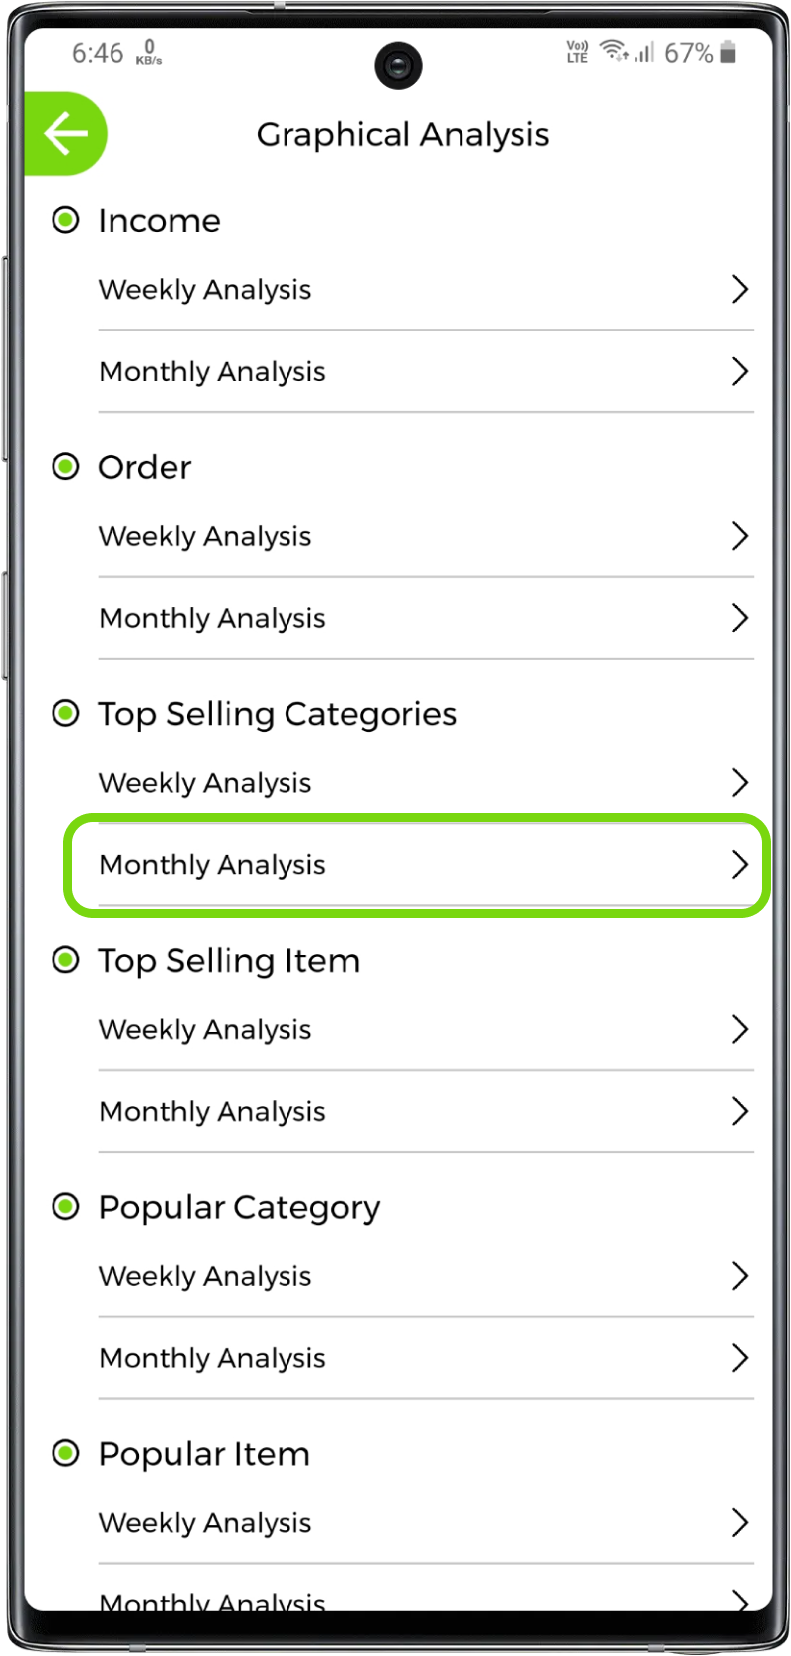Expand Order Monthly Analysis chevron
This screenshot has height=1656, width=791.
point(739,618)
